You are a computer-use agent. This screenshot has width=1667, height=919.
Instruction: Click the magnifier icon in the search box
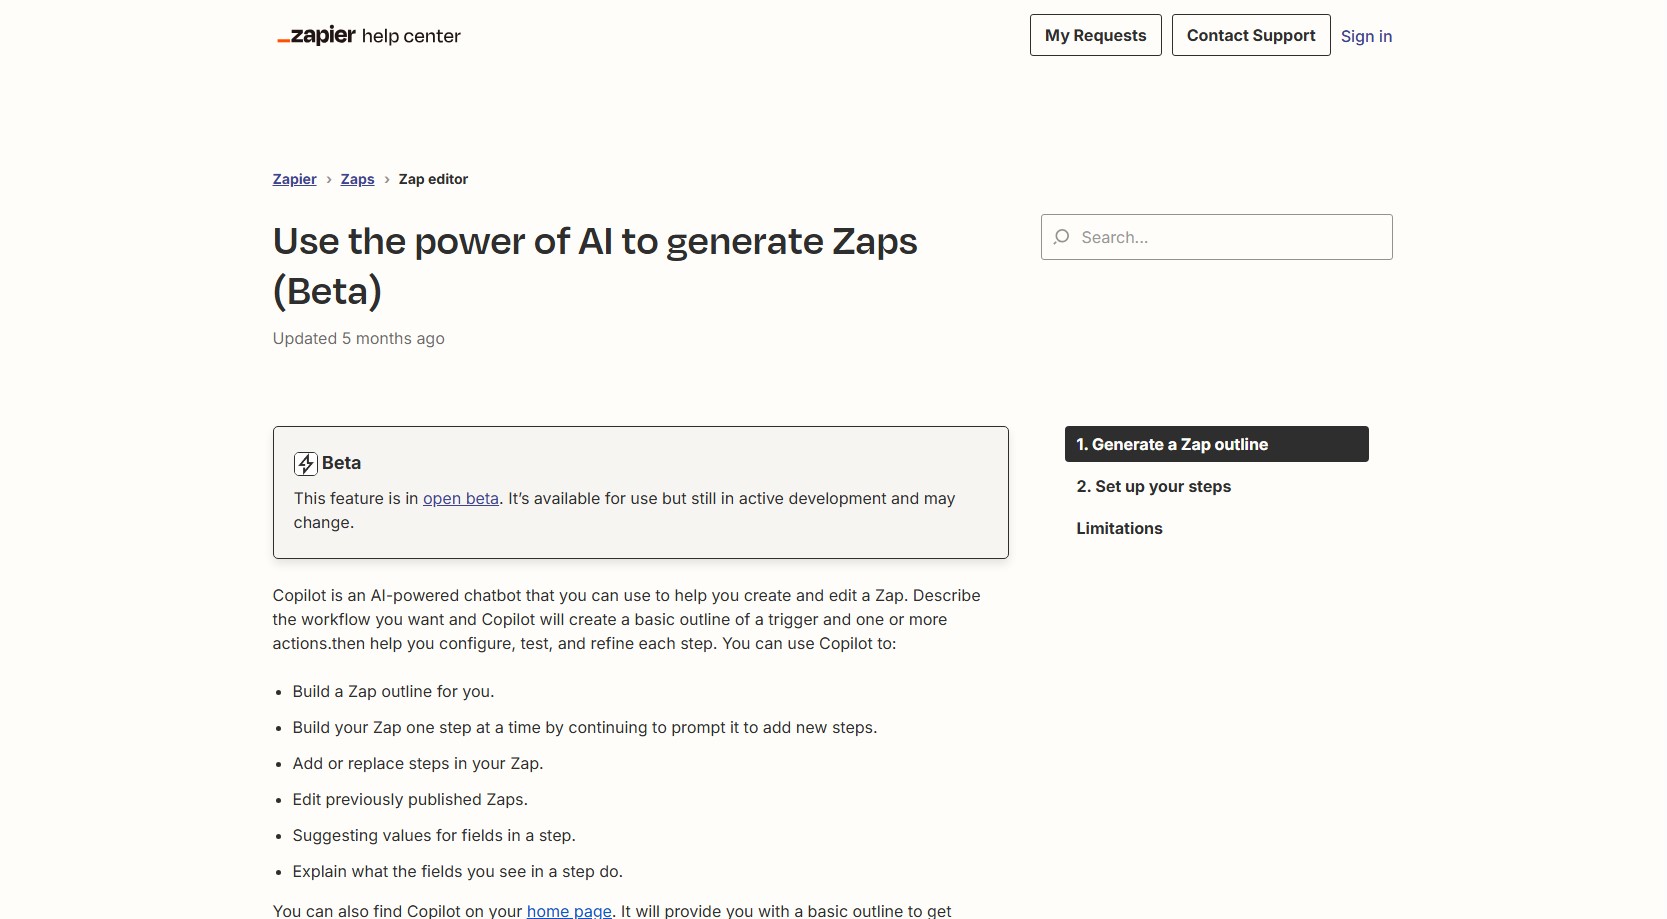tap(1062, 237)
